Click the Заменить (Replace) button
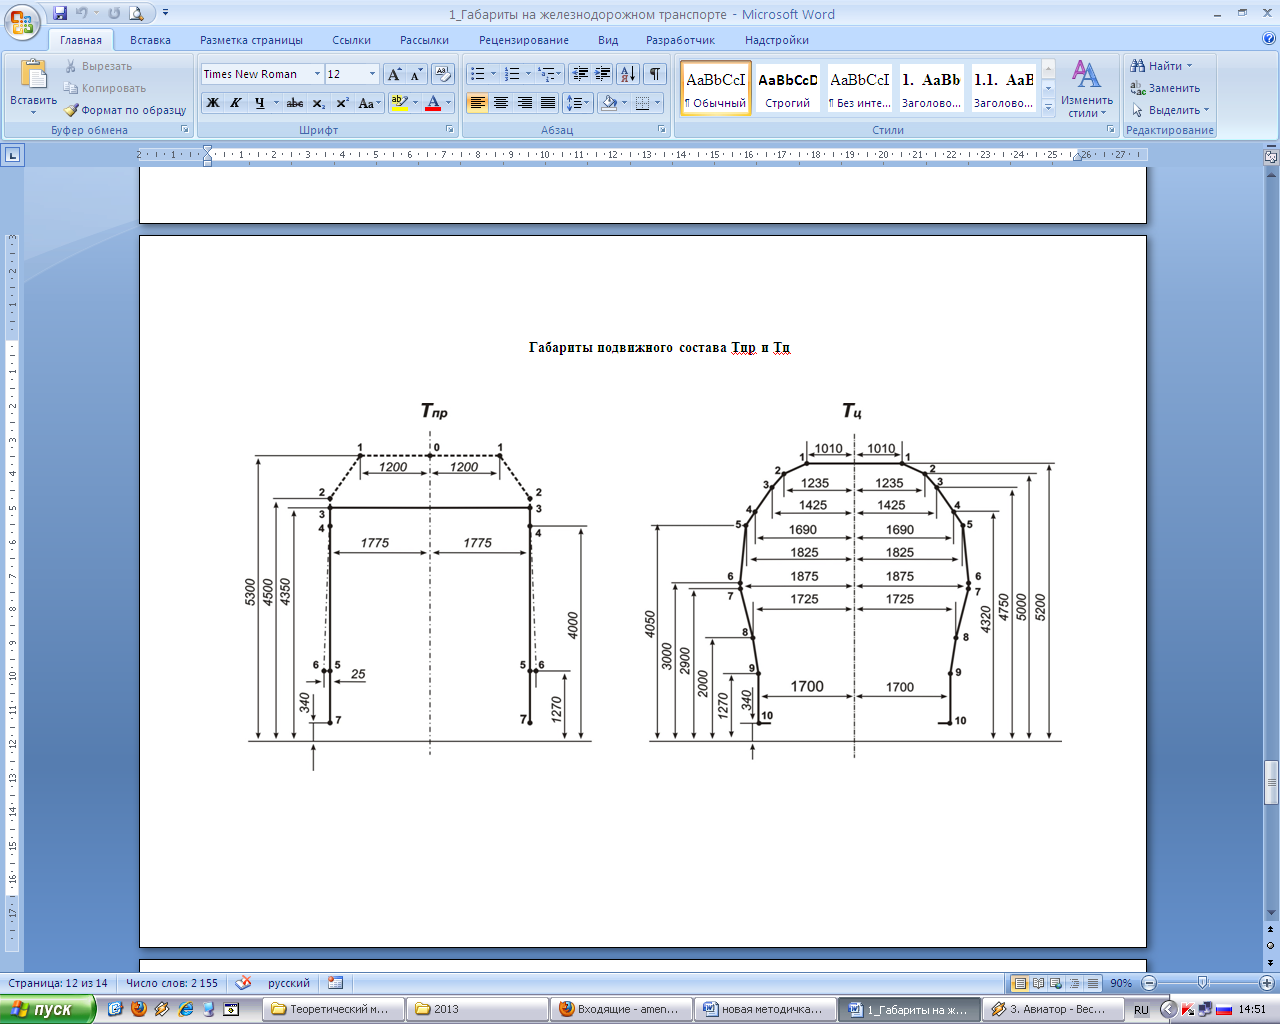Image resolution: width=1280 pixels, height=1024 pixels. coord(1164,88)
